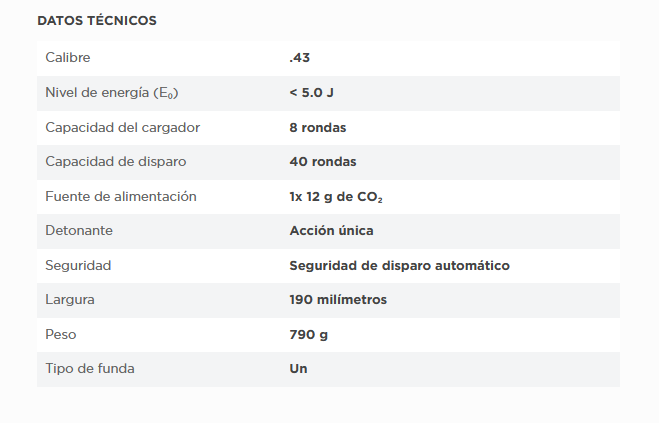Screen dimensions: 659x423
Task: Select the Seguridad row label
Action: click(x=78, y=265)
